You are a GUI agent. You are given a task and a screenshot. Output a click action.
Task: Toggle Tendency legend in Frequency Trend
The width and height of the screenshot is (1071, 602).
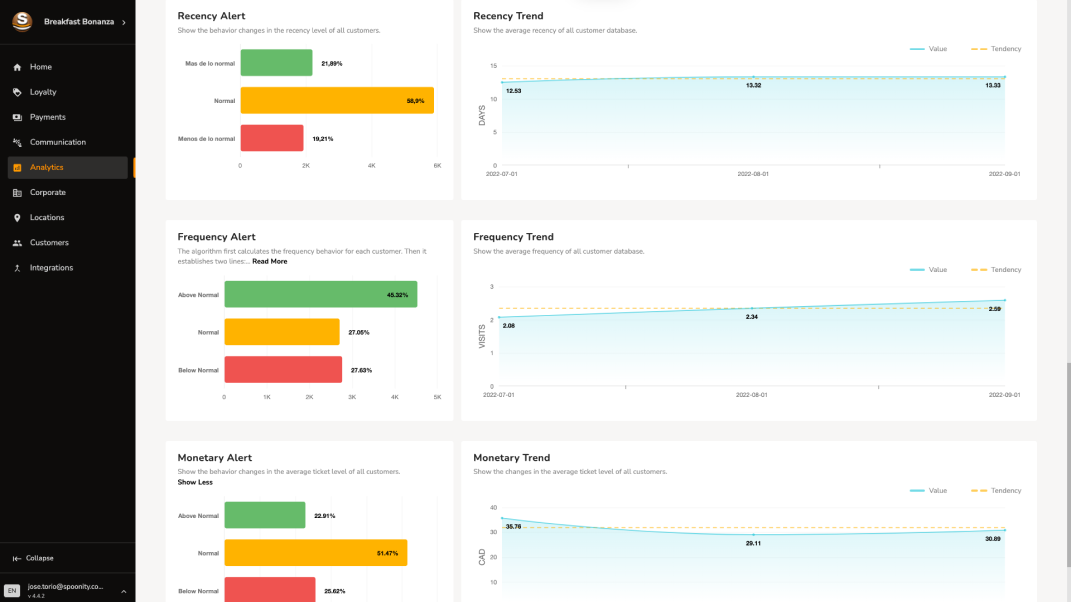(x=996, y=269)
